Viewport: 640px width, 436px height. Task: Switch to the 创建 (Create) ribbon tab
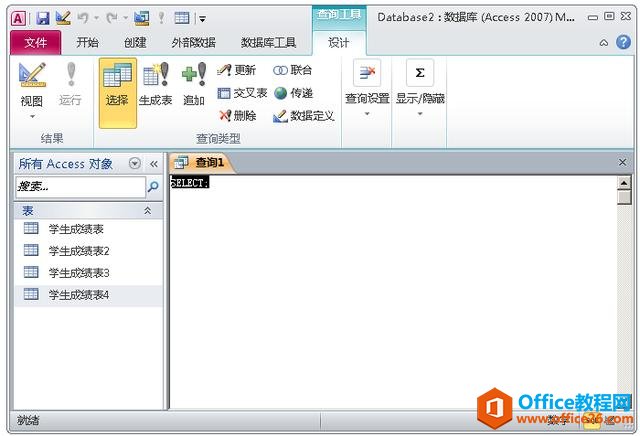135,43
